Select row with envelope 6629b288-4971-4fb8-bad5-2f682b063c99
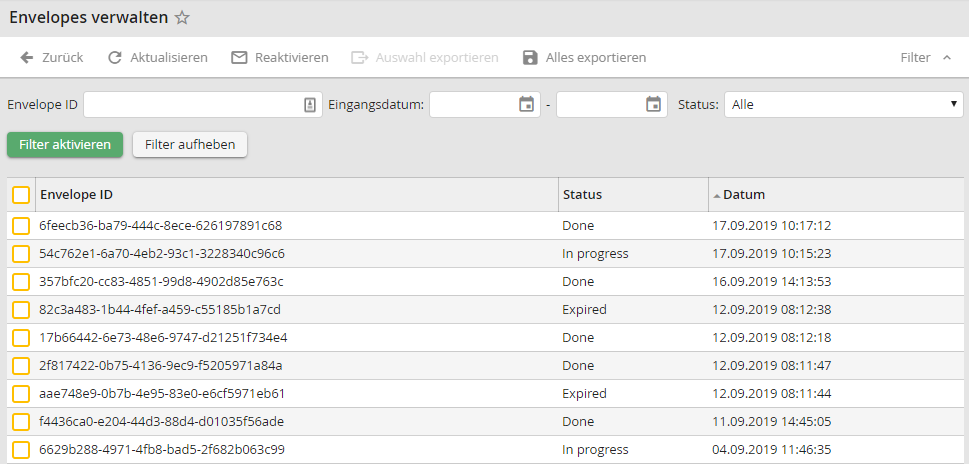 [x=21, y=450]
